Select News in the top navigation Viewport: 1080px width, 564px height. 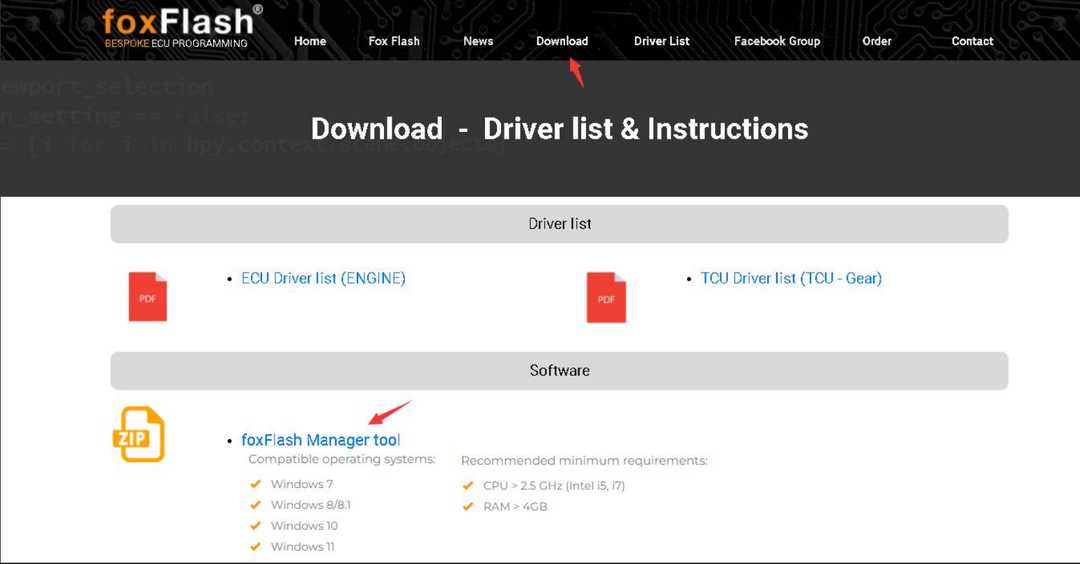(x=478, y=41)
